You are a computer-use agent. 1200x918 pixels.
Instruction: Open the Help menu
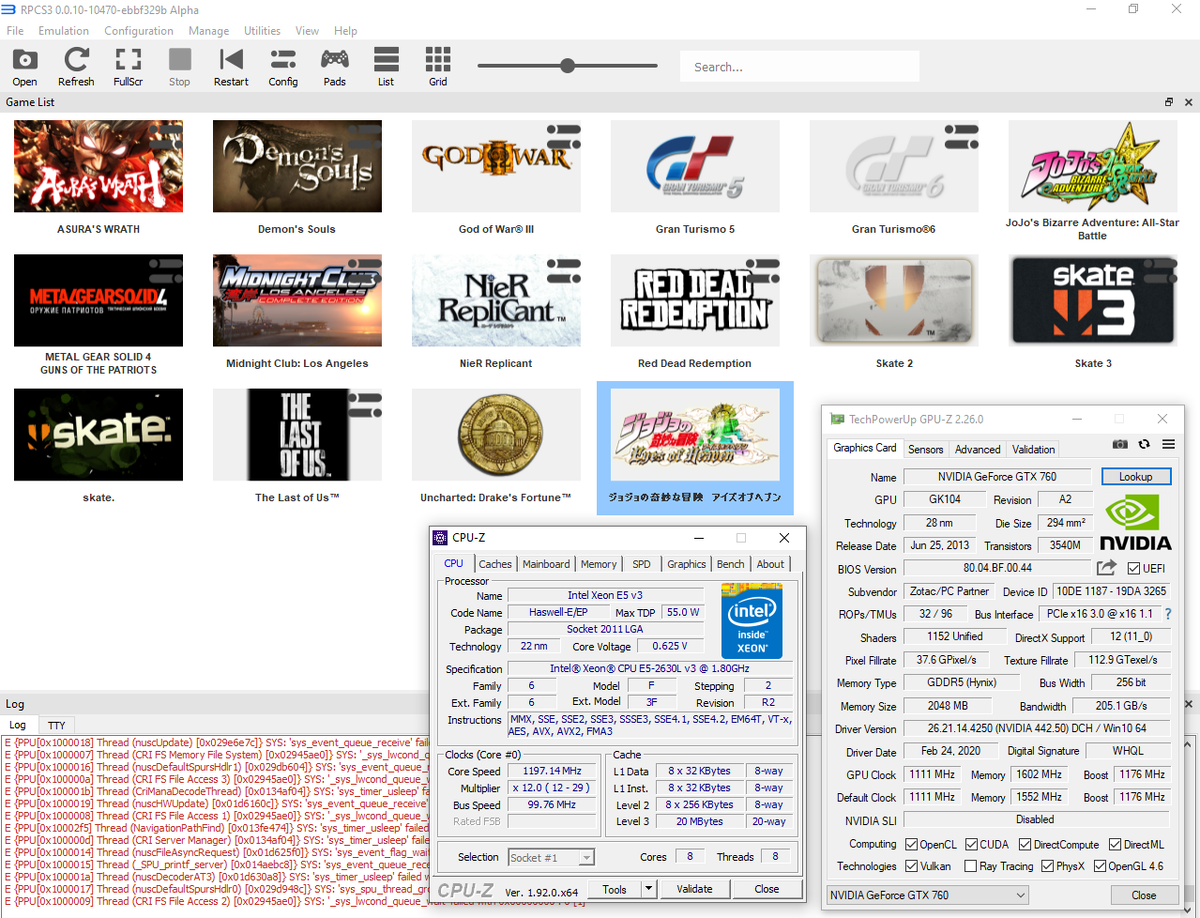[346, 31]
